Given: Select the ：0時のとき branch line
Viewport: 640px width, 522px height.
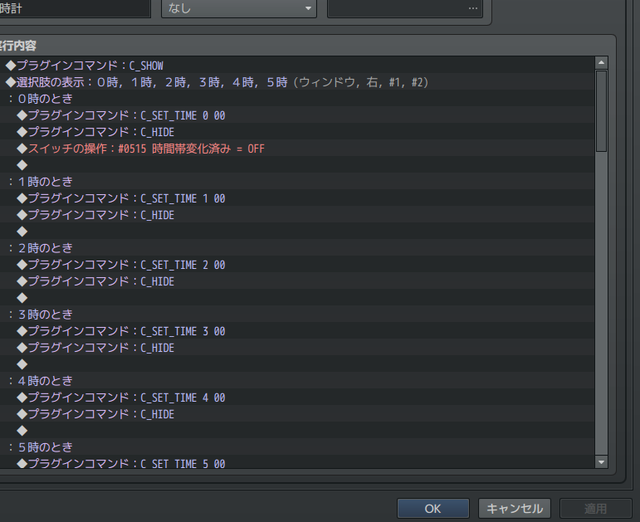Looking at the screenshot, I should [x=297, y=98].
